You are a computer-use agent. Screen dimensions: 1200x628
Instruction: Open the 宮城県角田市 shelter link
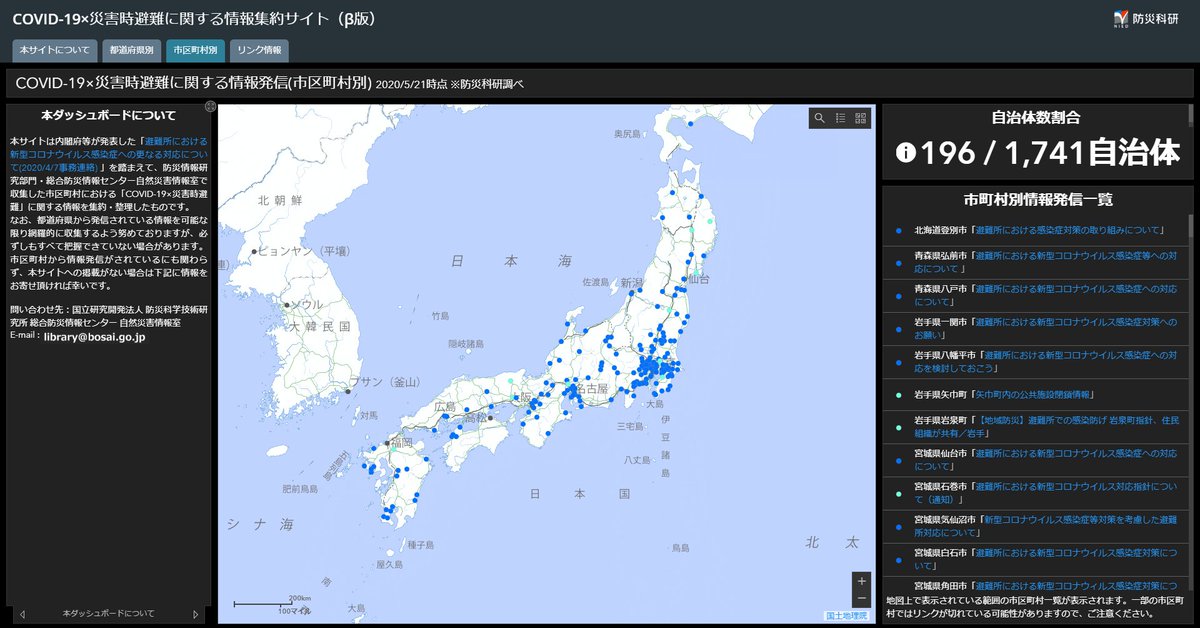click(x=1076, y=585)
